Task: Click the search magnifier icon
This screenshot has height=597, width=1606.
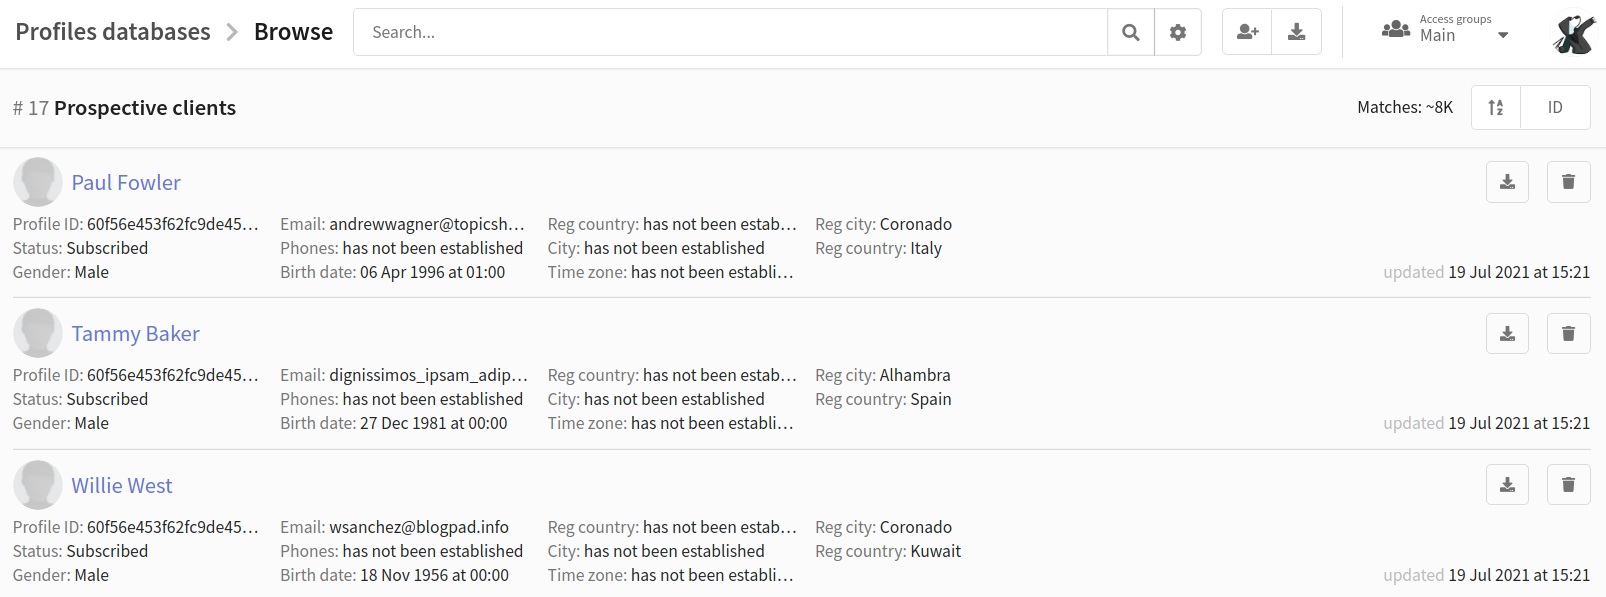Action: [x=1131, y=32]
